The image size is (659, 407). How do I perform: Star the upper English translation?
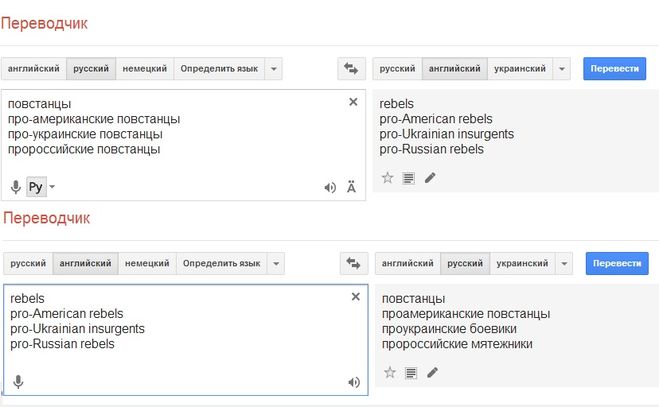tap(388, 178)
